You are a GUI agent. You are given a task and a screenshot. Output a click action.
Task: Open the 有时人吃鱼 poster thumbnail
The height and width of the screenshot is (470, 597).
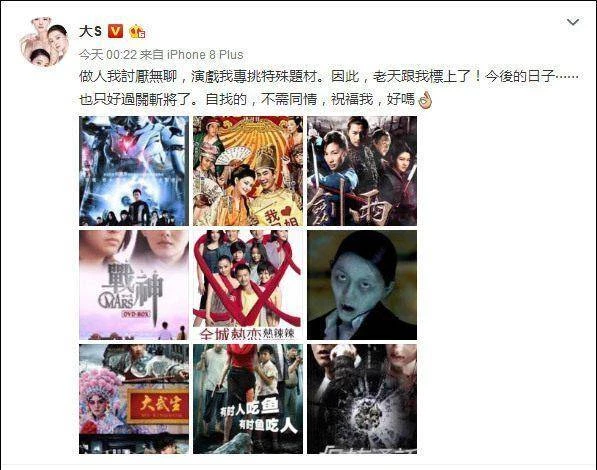point(248,399)
